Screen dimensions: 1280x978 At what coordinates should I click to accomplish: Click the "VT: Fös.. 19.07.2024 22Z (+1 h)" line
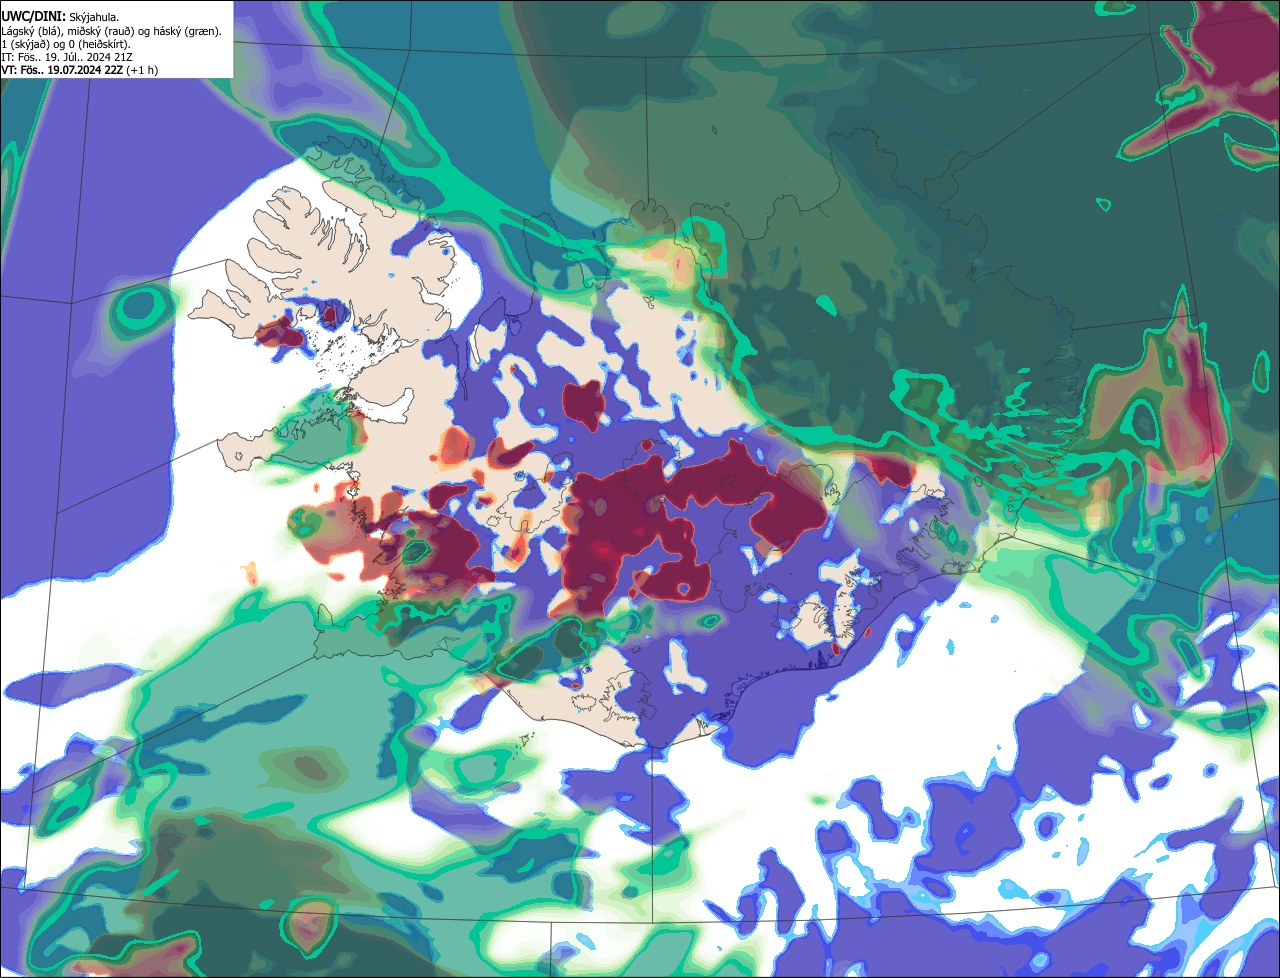[79, 70]
